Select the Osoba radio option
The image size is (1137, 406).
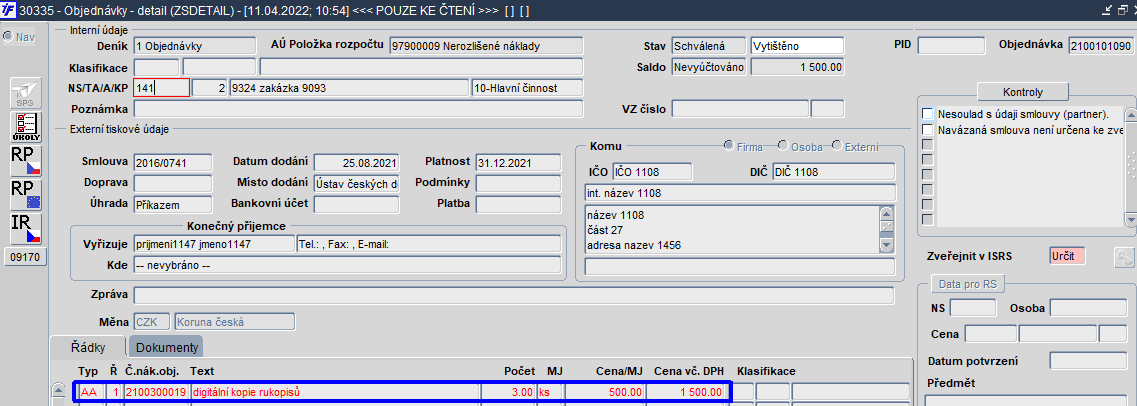click(x=782, y=146)
